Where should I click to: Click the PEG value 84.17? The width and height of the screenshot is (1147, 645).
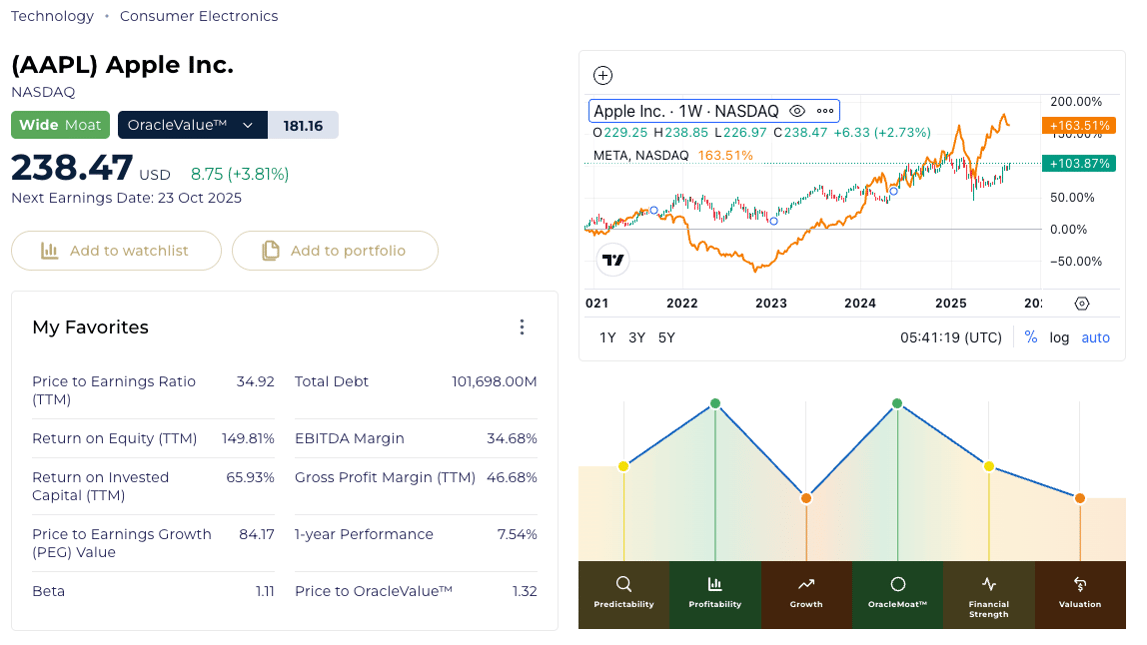(257, 535)
